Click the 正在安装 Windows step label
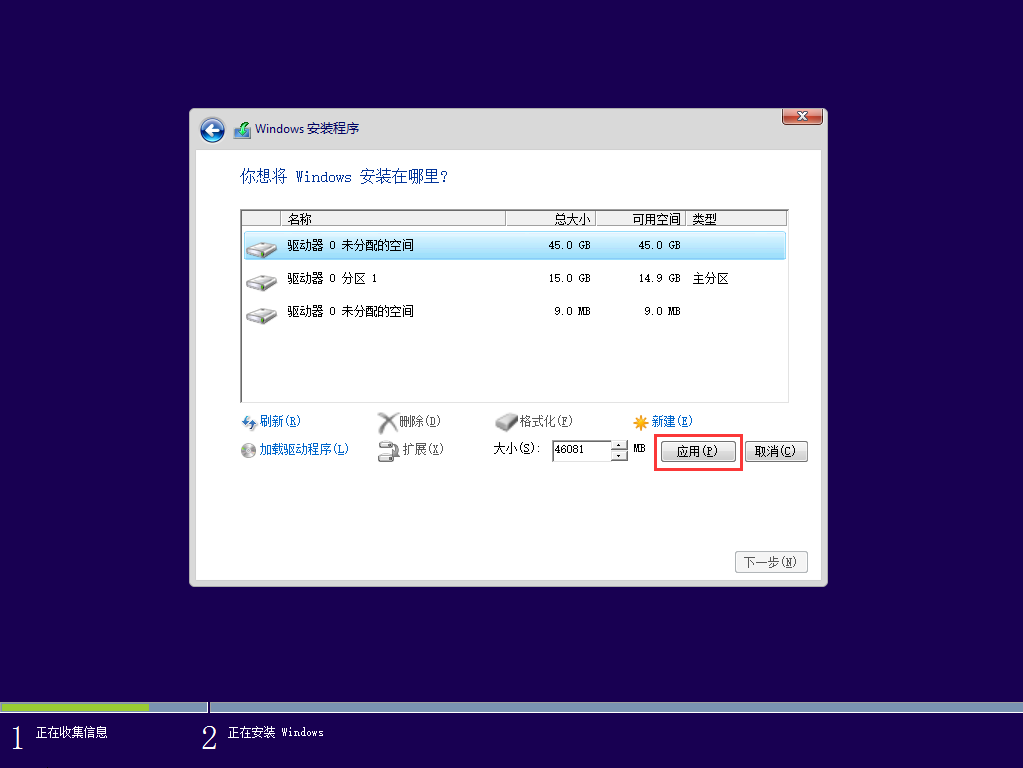The width and height of the screenshot is (1023, 768). click(275, 733)
